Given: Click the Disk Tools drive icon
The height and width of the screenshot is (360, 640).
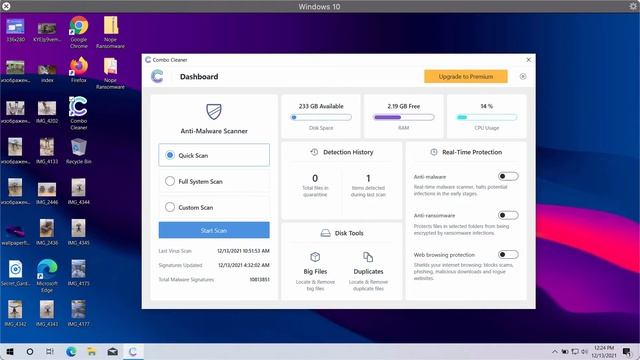Looking at the screenshot, I should [325, 233].
